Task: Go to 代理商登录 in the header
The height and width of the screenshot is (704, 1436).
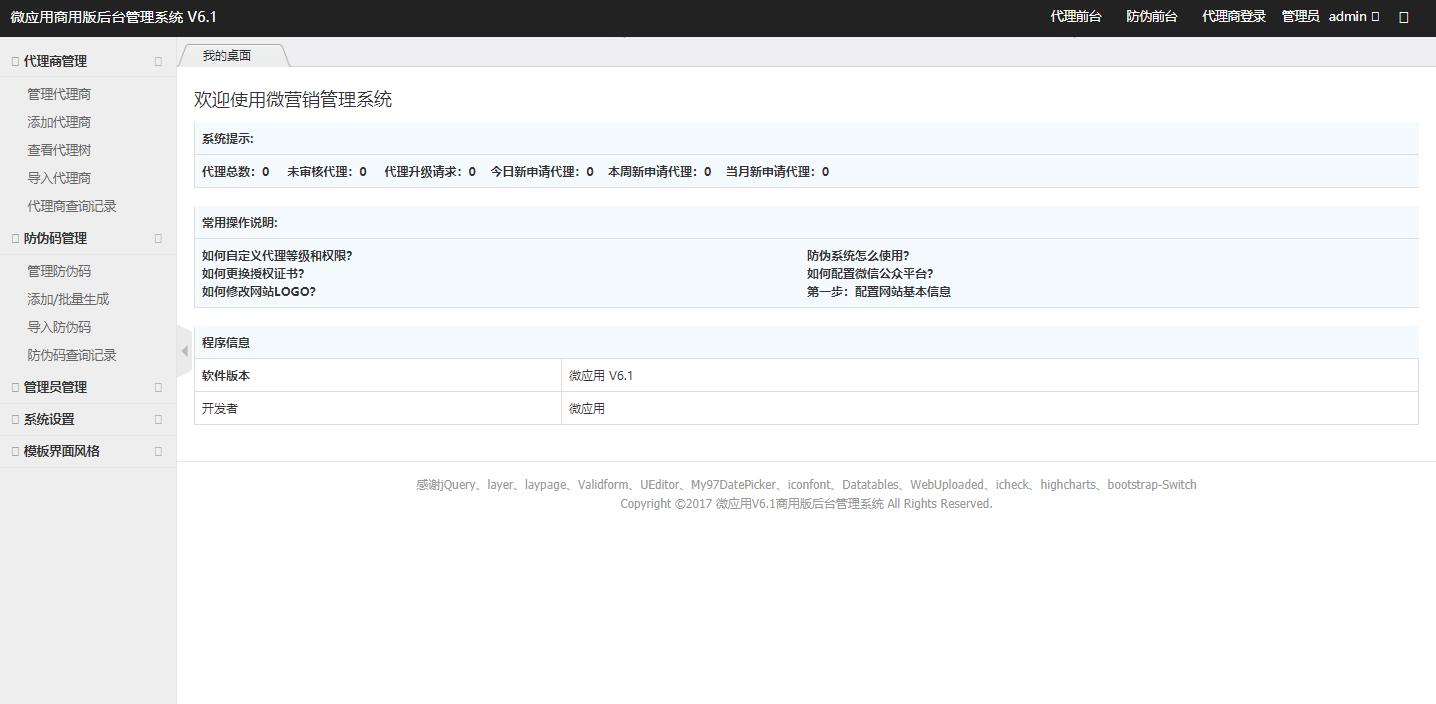Action: point(1234,17)
